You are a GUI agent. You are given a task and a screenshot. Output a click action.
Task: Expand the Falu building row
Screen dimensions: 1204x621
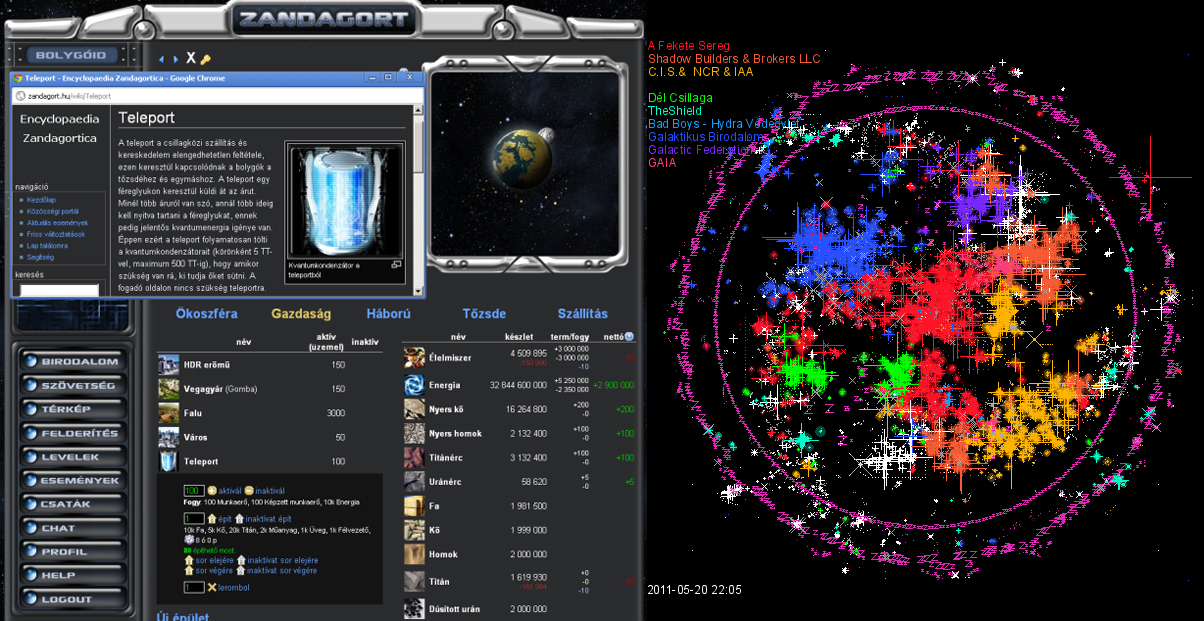[x=195, y=413]
